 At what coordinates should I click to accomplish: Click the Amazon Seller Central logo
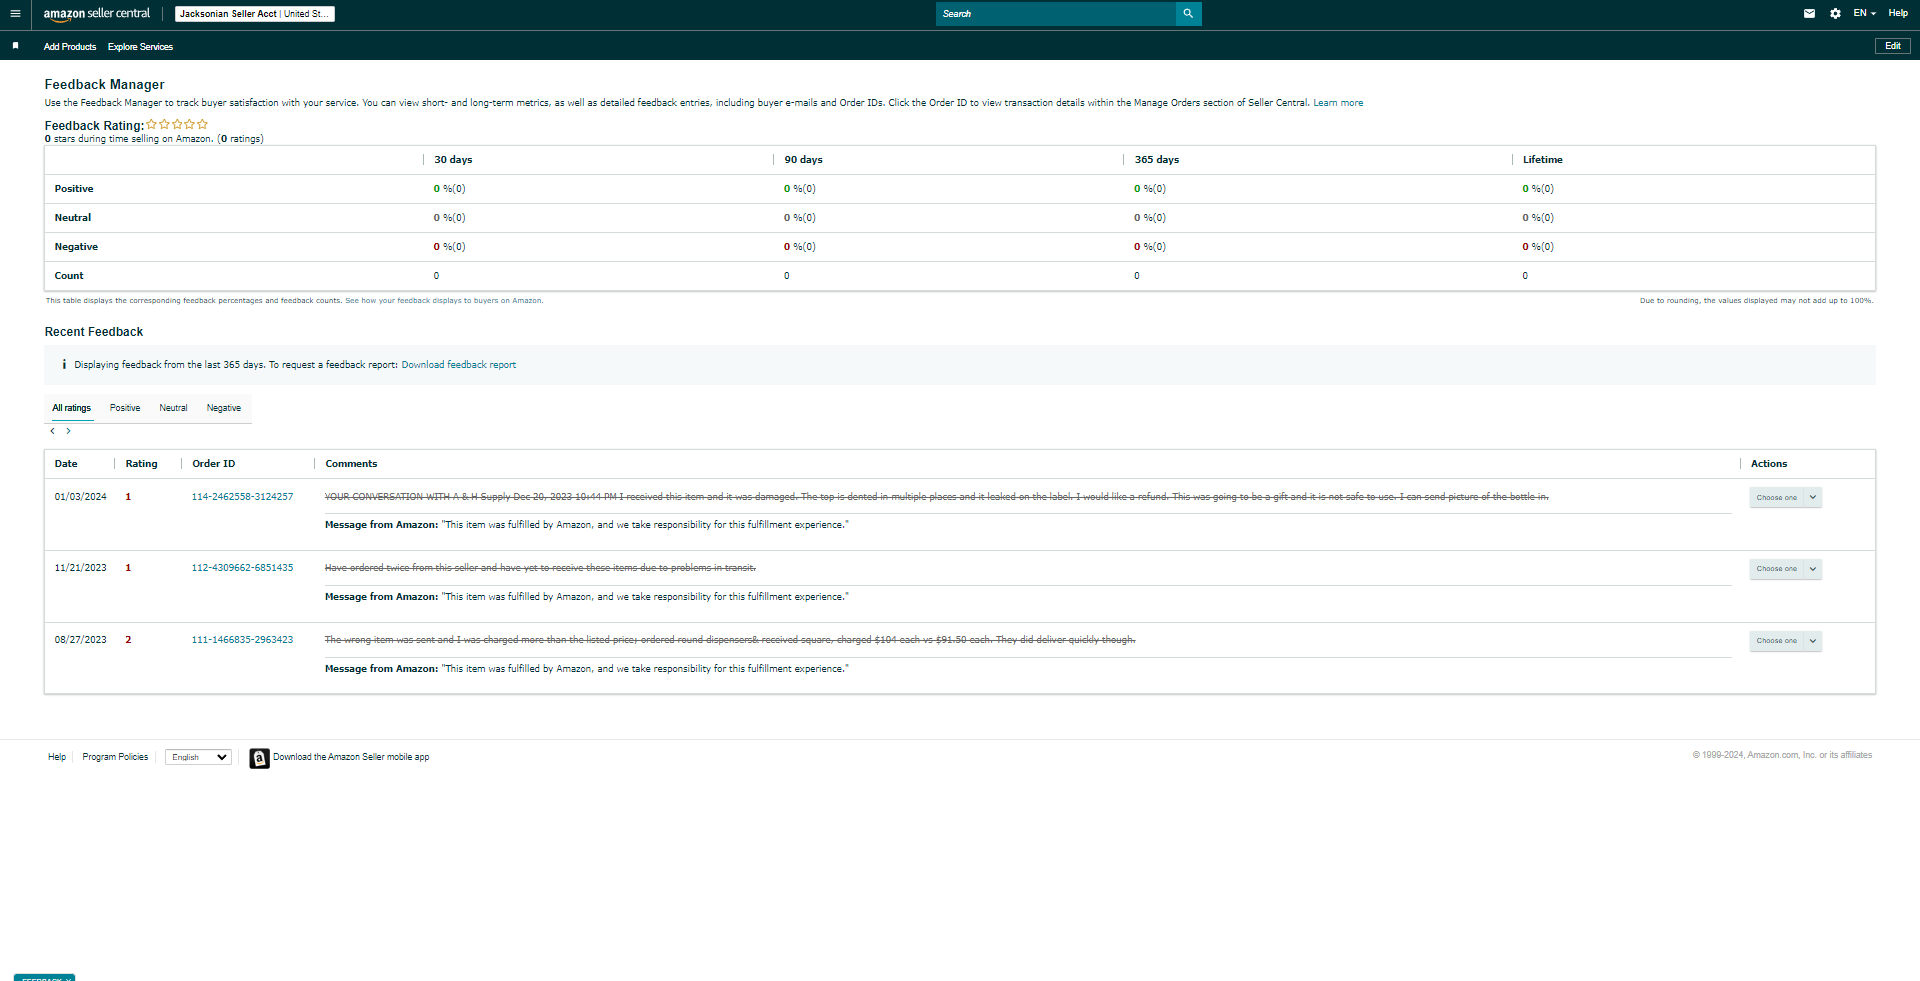[x=96, y=14]
